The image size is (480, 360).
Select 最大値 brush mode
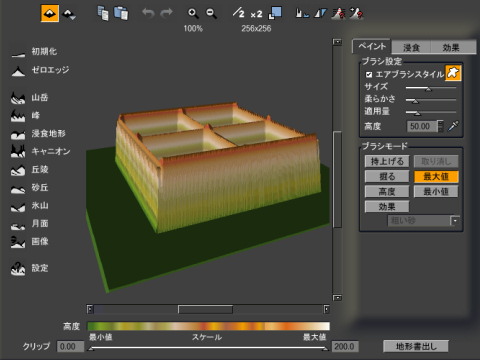click(x=436, y=176)
